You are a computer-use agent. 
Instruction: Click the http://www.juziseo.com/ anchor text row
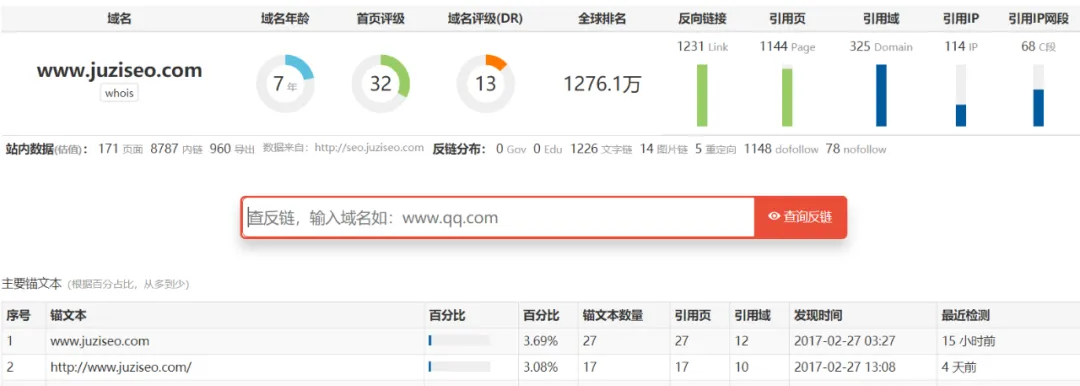click(x=540, y=367)
